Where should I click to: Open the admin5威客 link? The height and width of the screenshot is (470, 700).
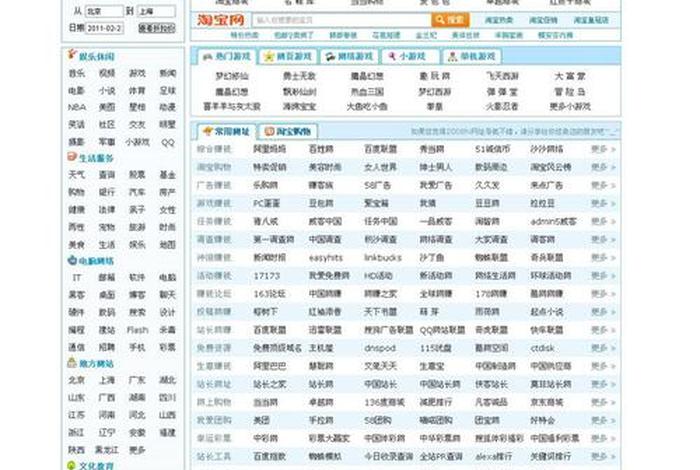[x=554, y=221]
